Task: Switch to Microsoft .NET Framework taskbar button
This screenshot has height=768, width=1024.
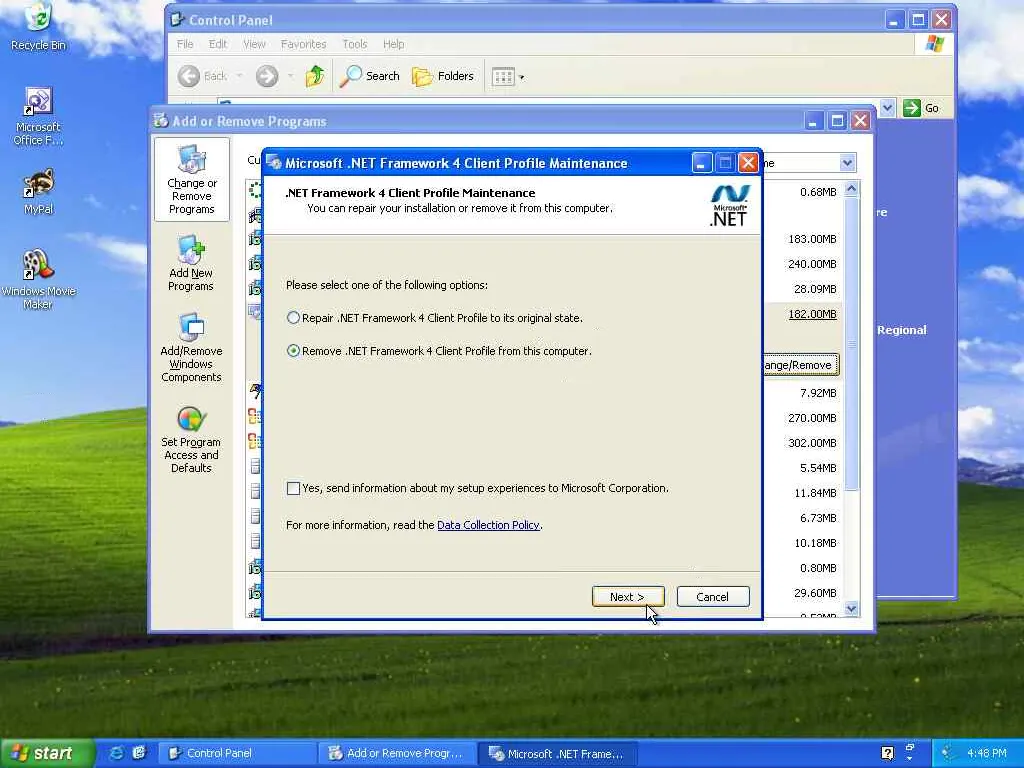Action: coord(557,753)
